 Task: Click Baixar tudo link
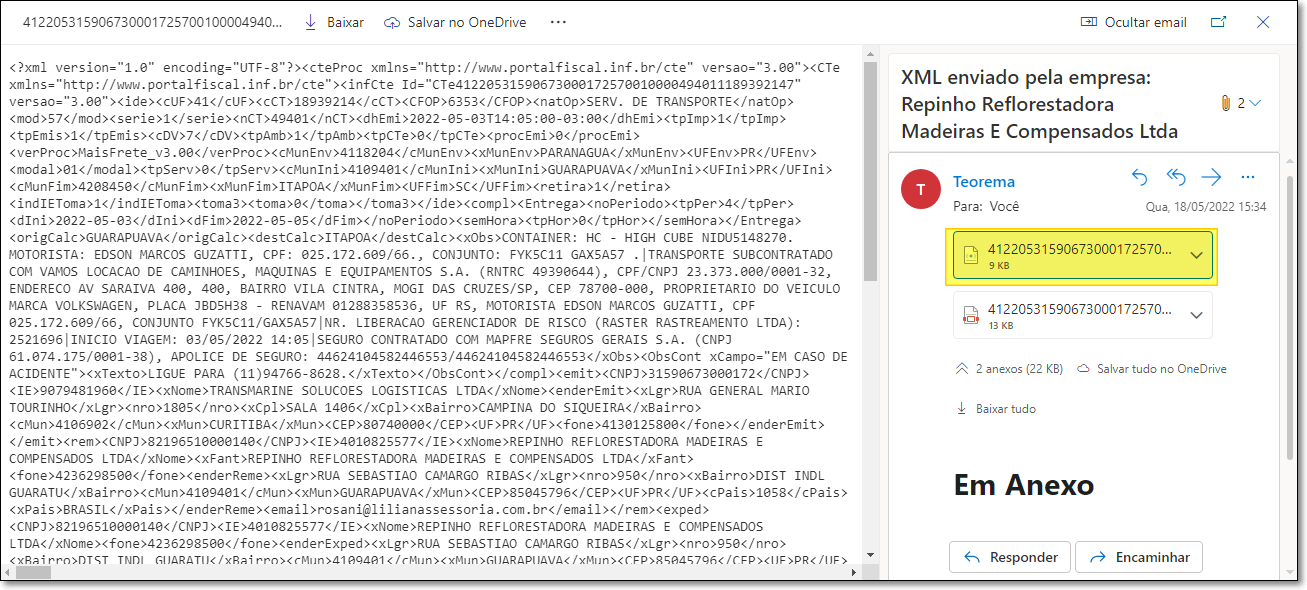tap(996, 409)
